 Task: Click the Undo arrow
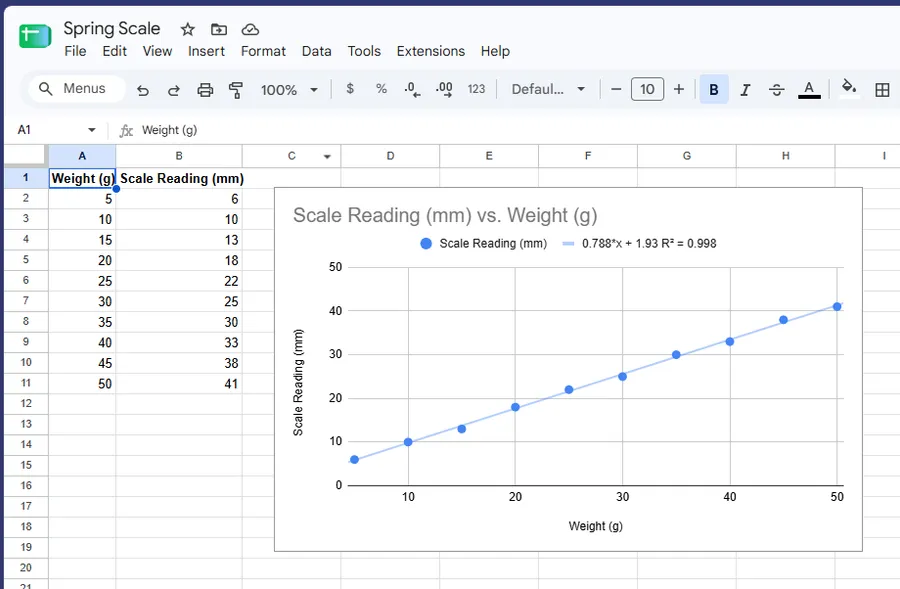[x=143, y=90]
